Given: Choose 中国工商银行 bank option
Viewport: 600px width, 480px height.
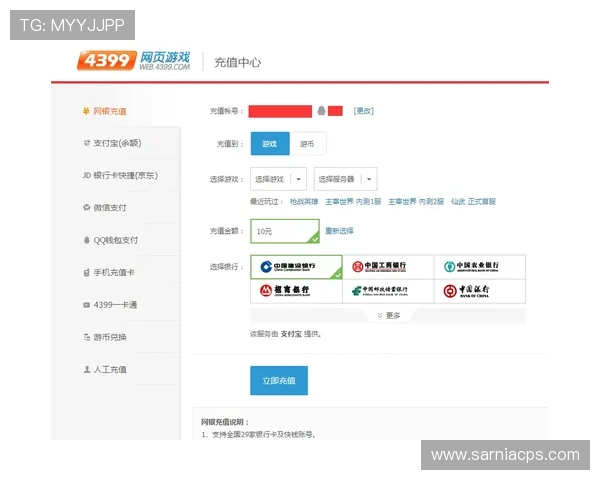Looking at the screenshot, I should click(x=385, y=266).
